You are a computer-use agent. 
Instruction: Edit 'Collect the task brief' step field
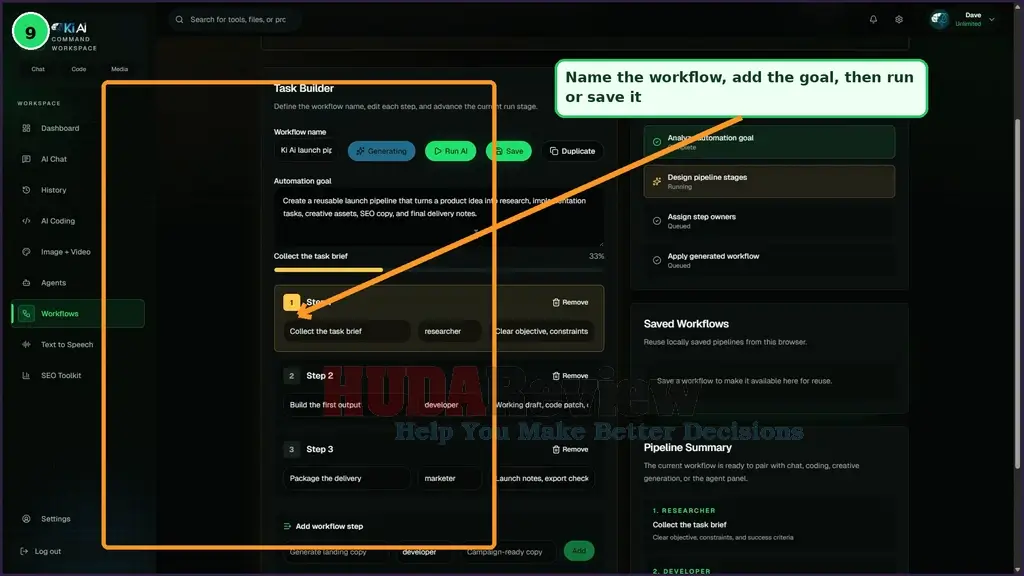click(347, 331)
